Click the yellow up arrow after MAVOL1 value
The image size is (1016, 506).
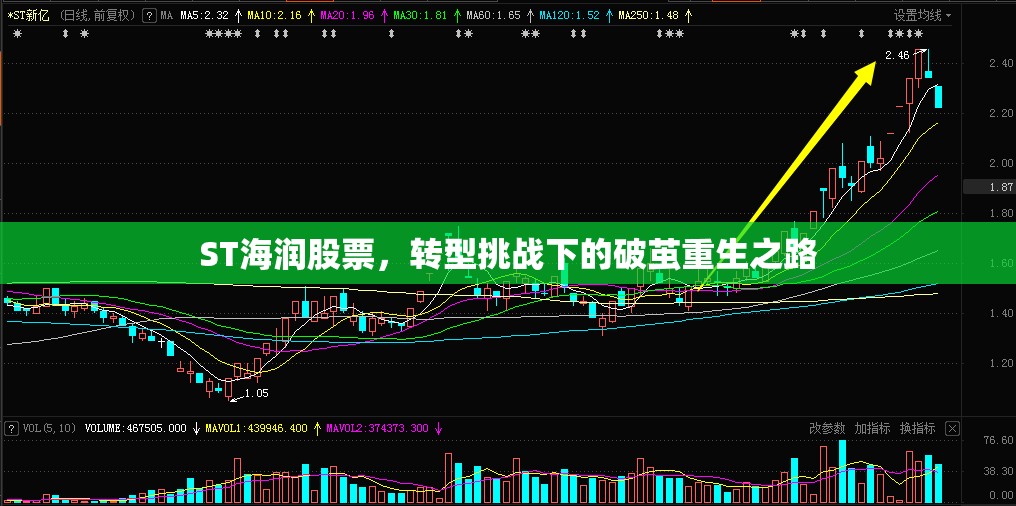(x=317, y=428)
